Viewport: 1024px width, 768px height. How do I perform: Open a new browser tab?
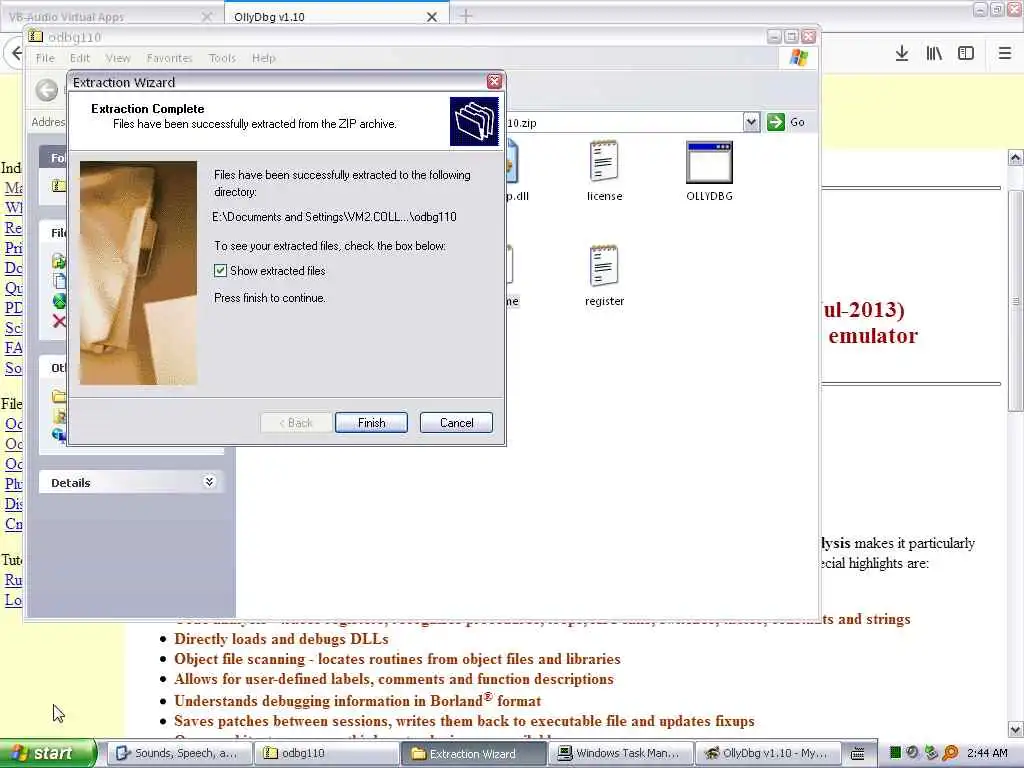tap(466, 16)
